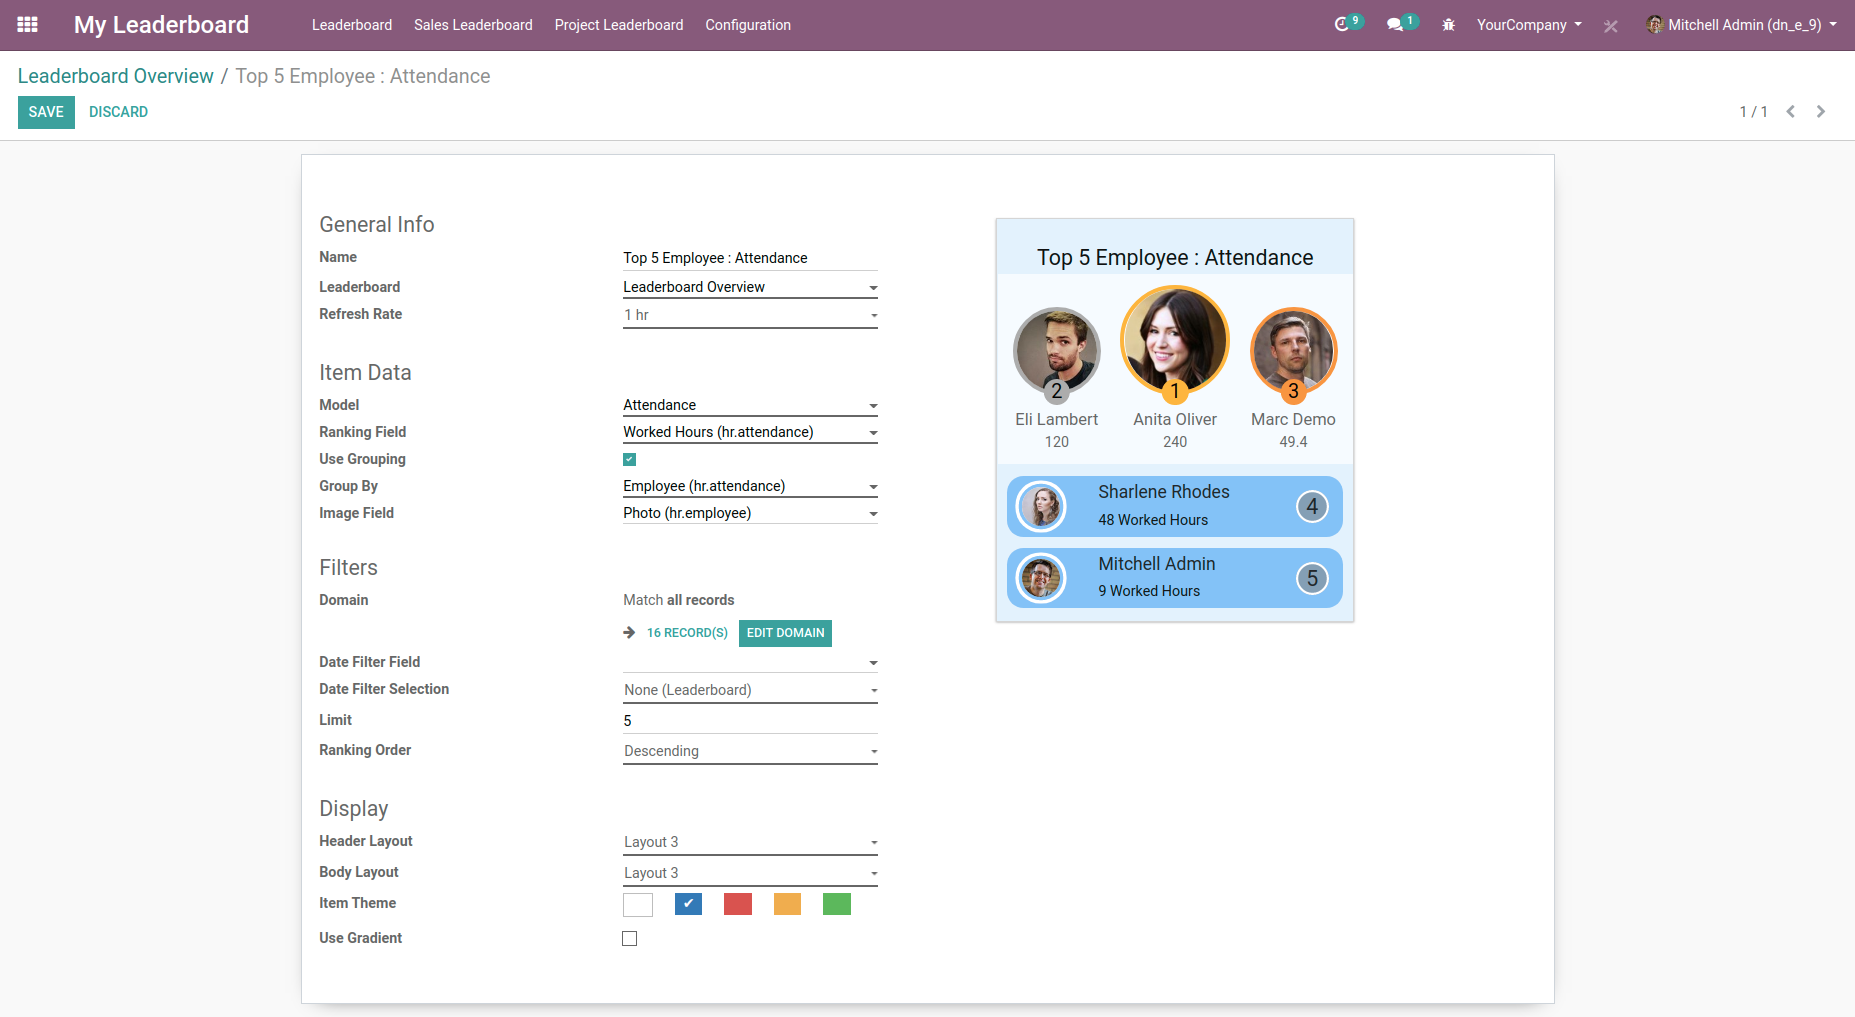
Task: Click the crossed tools icon in navbar
Action: [x=1610, y=26]
